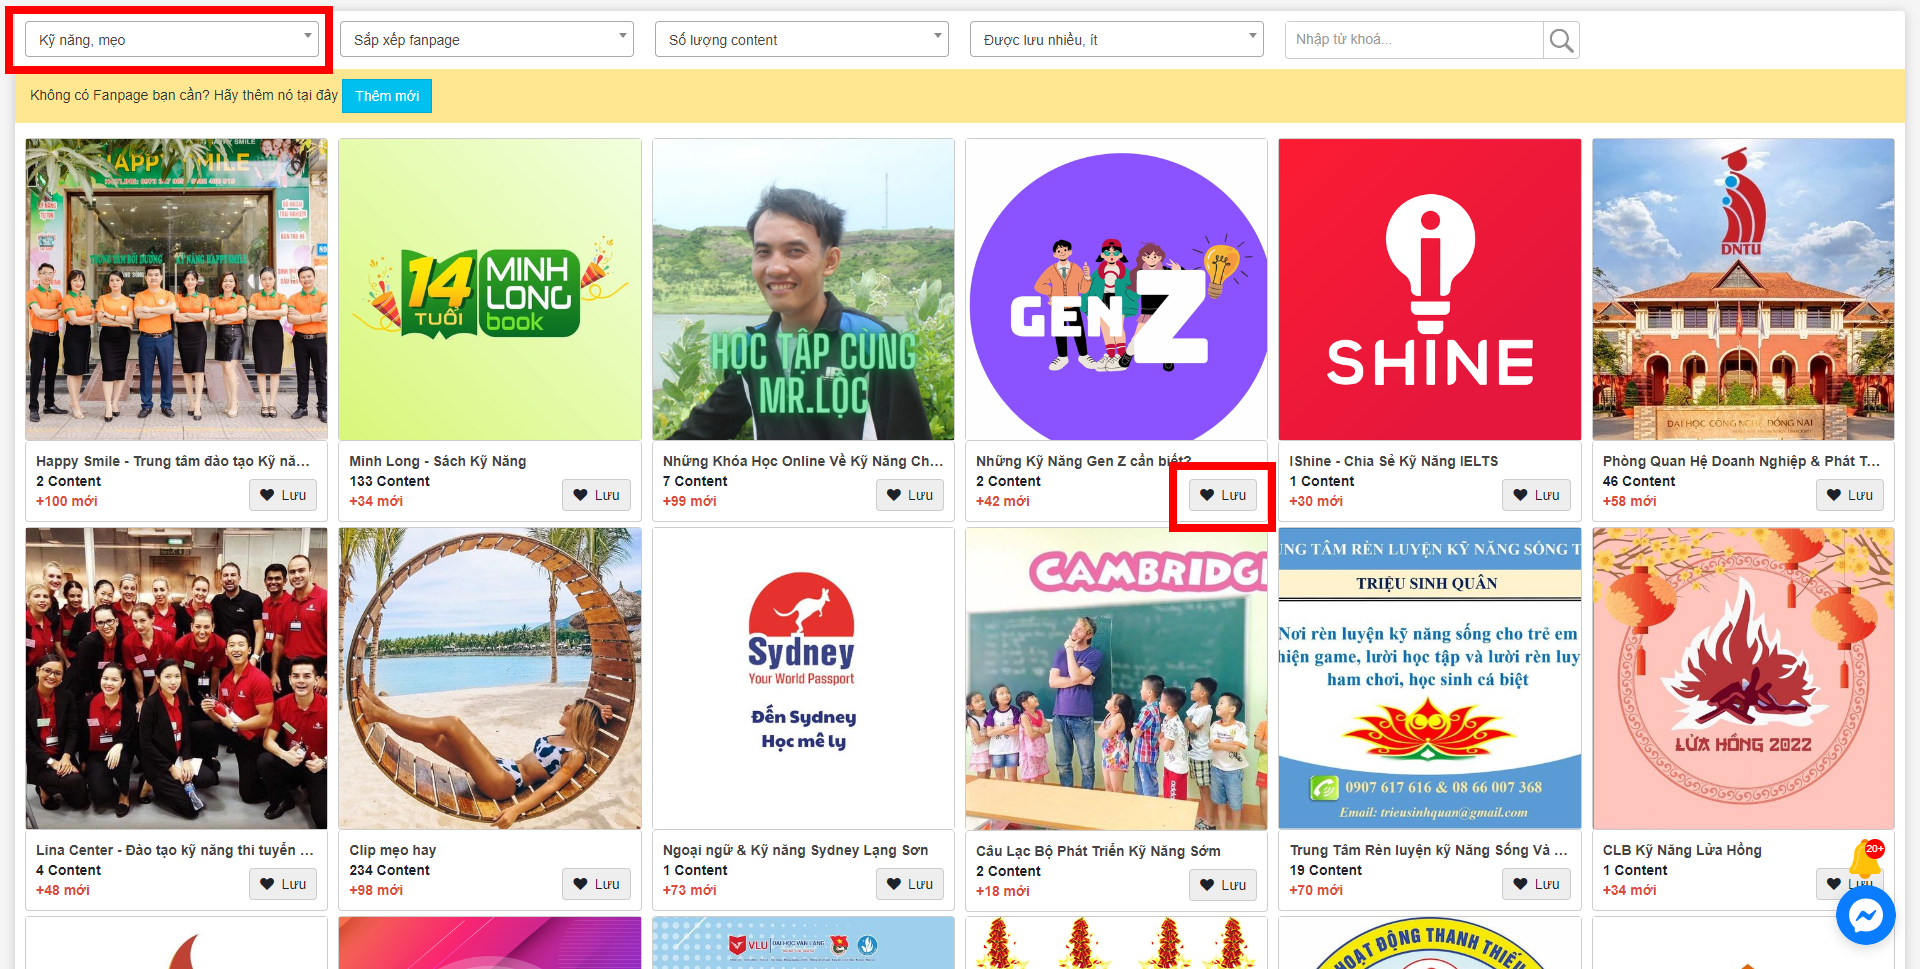The height and width of the screenshot is (969, 1920).
Task: Click Lưu on Phòng Quan Hệ Doanh Nghiệp card
Action: [x=1850, y=495]
